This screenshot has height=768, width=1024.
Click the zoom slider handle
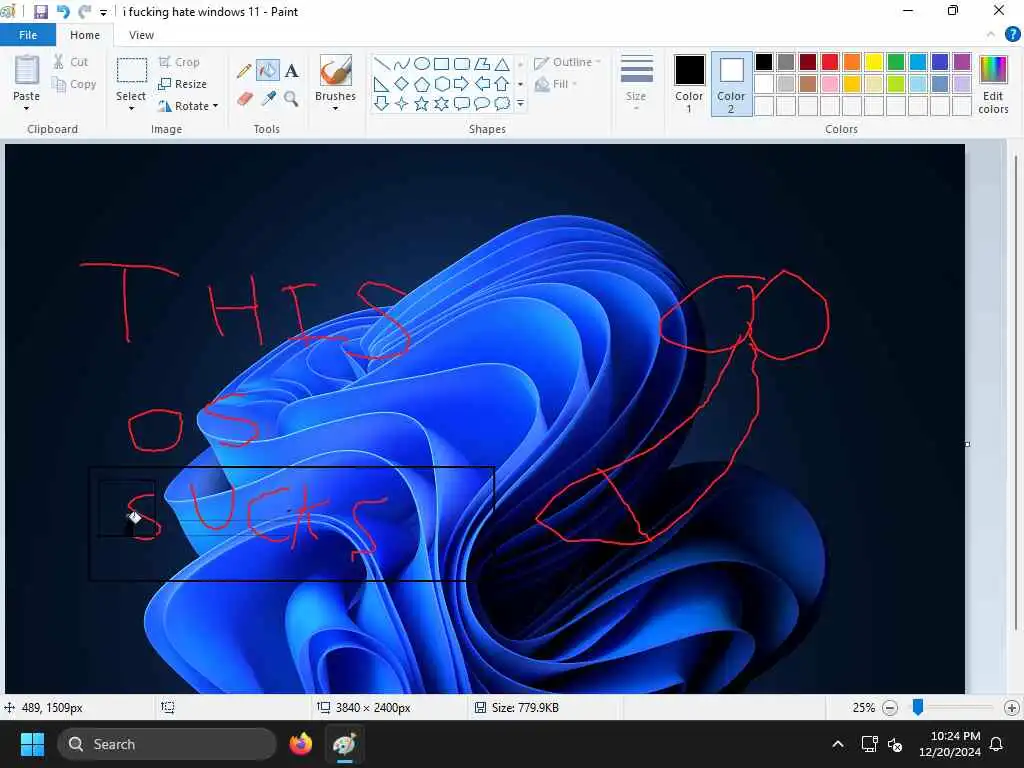click(918, 707)
